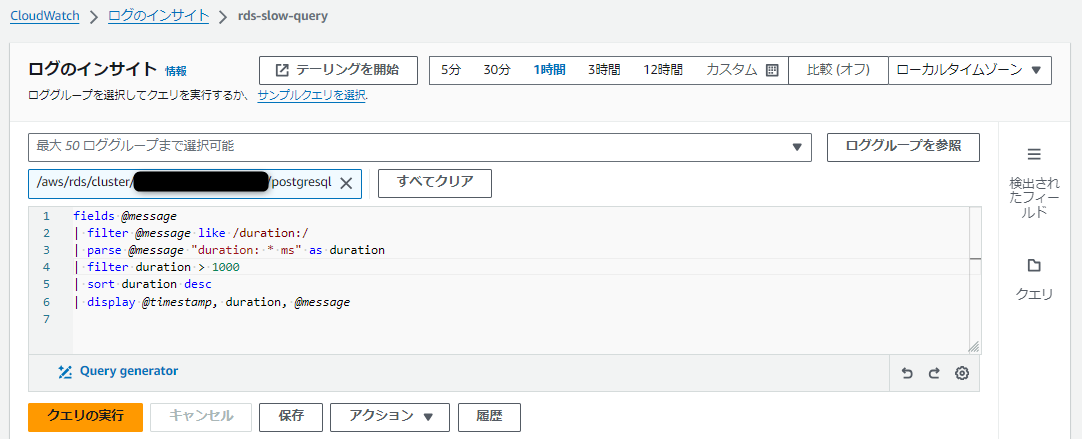The image size is (1082, 439).
Task: Select the 12時間 time range
Action: (x=662, y=70)
